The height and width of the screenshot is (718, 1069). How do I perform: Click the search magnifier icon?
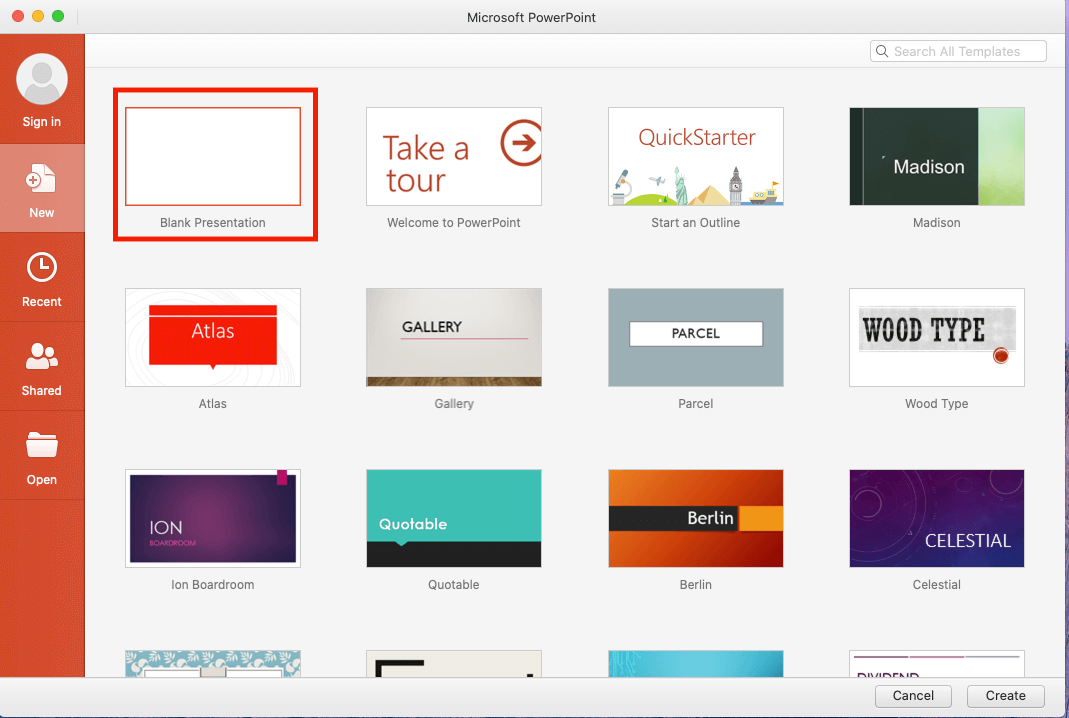882,51
